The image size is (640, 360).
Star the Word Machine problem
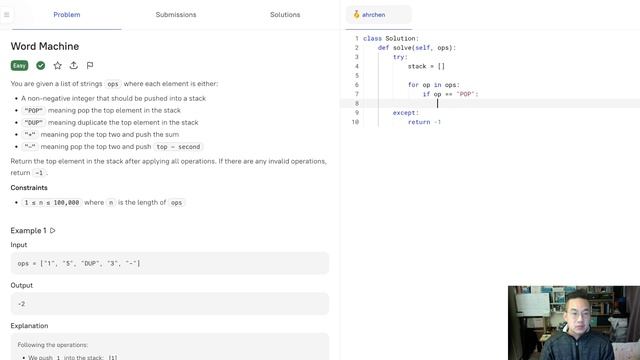point(58,65)
